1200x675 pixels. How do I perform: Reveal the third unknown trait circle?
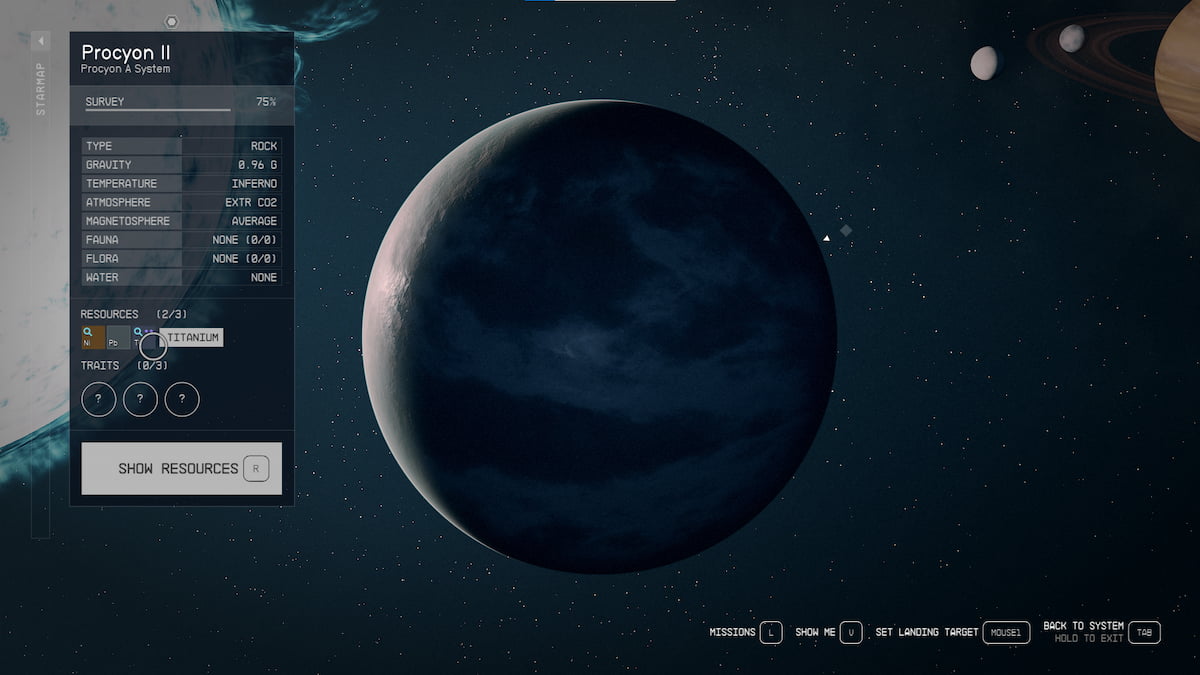click(181, 399)
